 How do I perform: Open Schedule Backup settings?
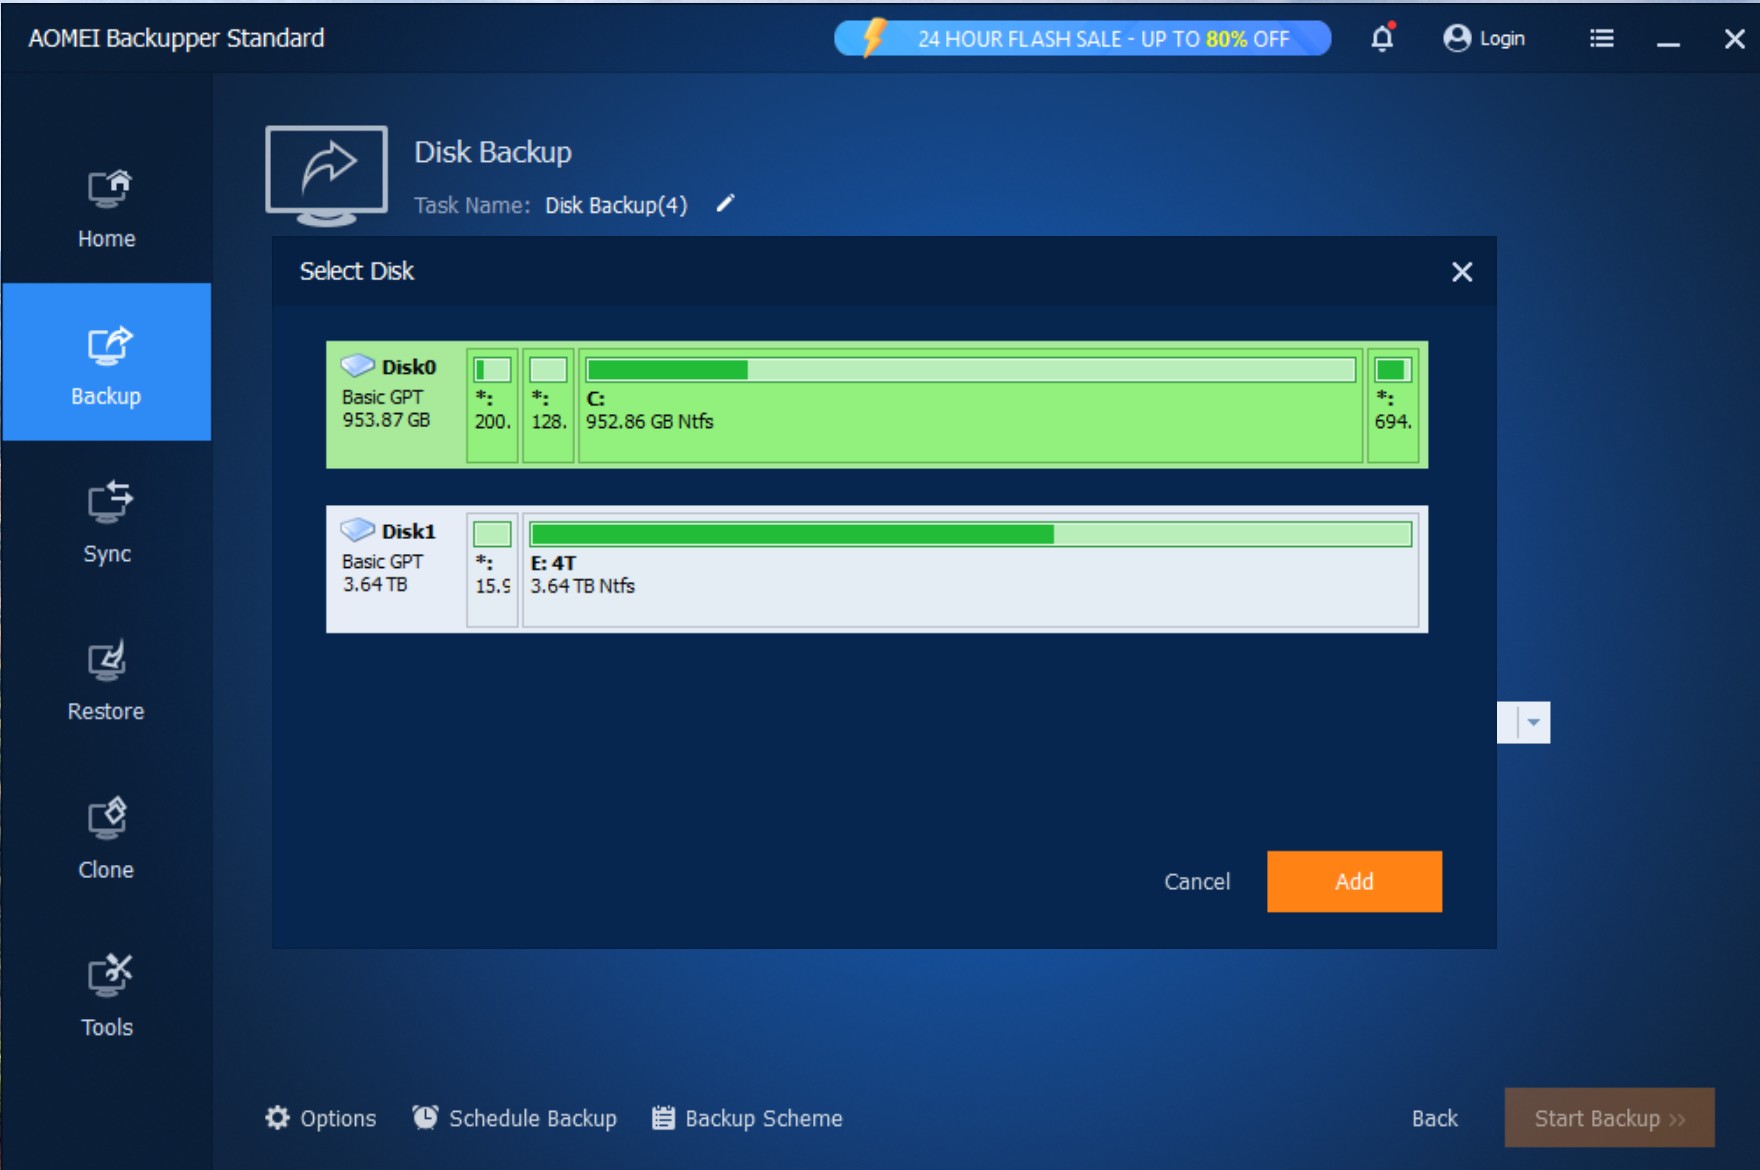(x=515, y=1118)
